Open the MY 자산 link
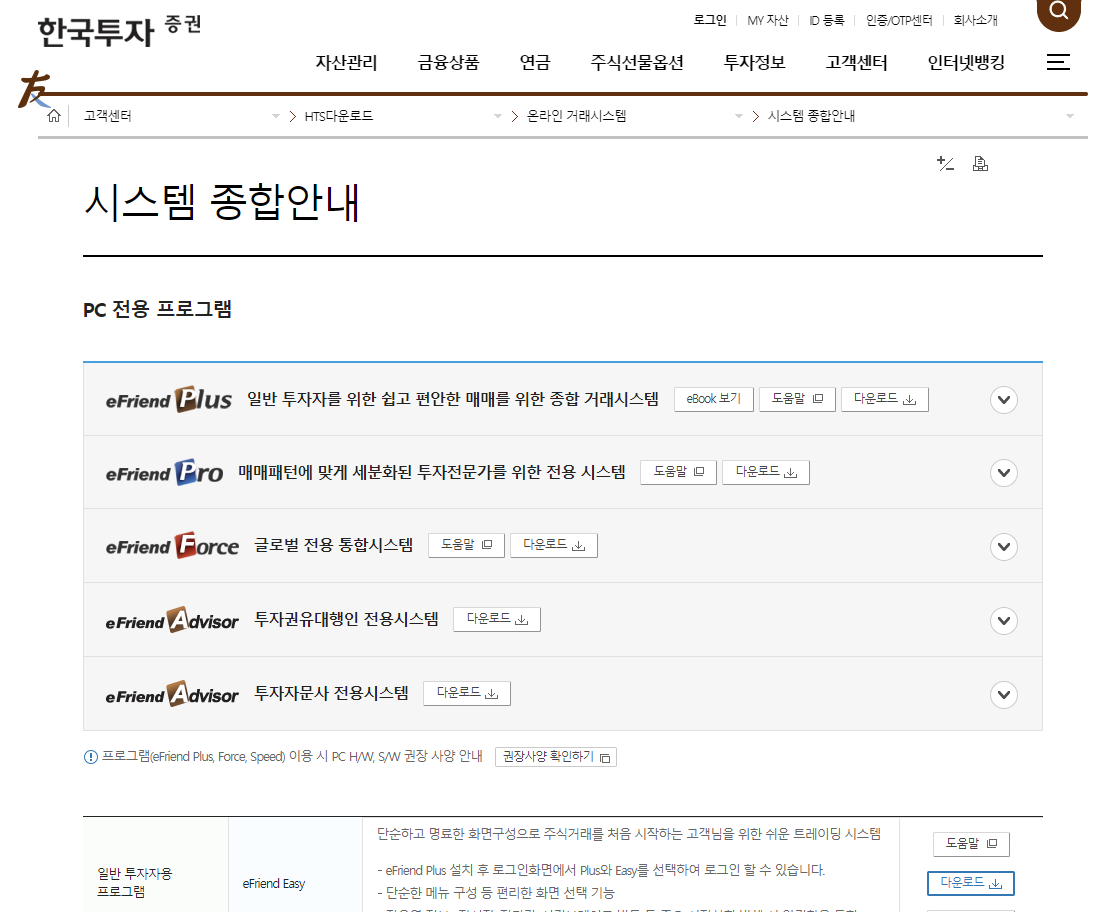The image size is (1100, 912). pyautogui.click(x=767, y=20)
